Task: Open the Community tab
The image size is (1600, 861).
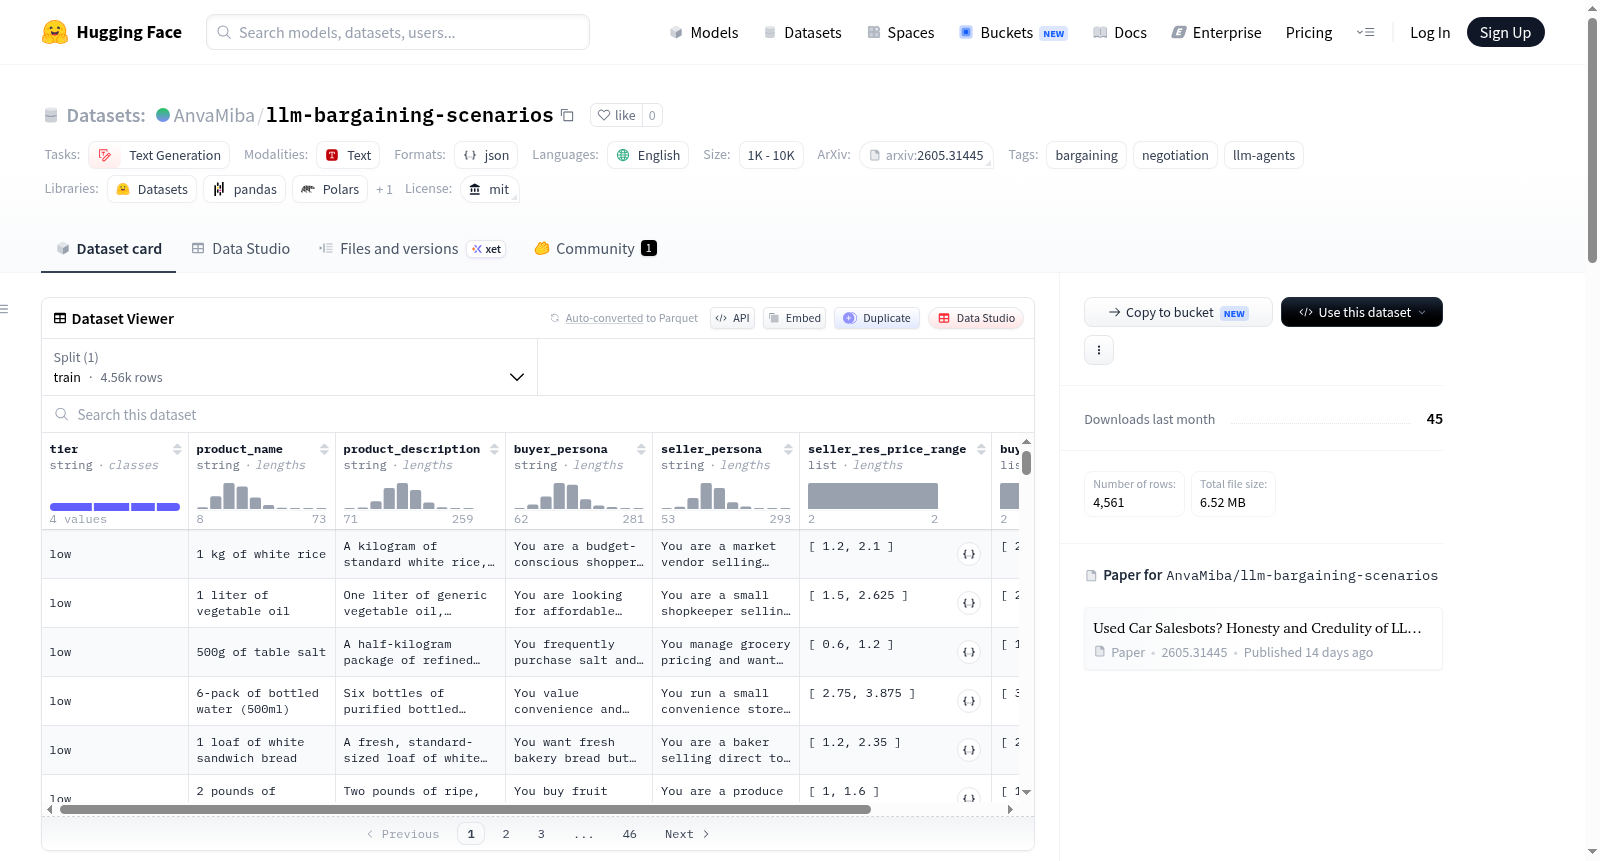Action: point(596,249)
